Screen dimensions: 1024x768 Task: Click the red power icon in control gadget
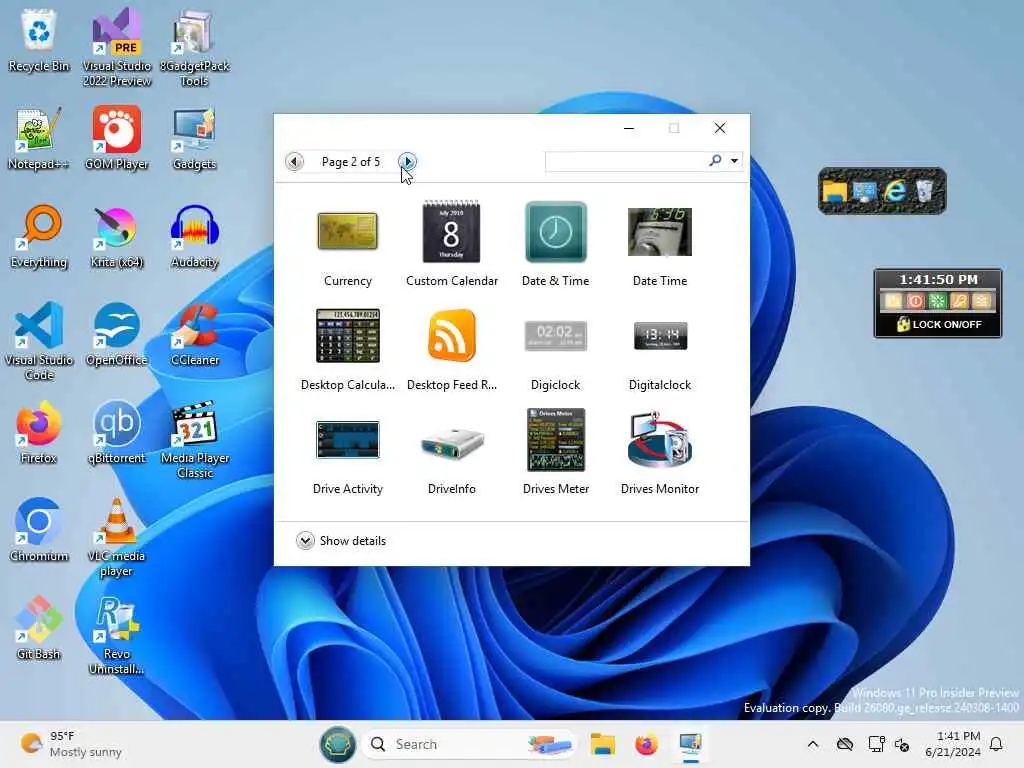pos(915,301)
